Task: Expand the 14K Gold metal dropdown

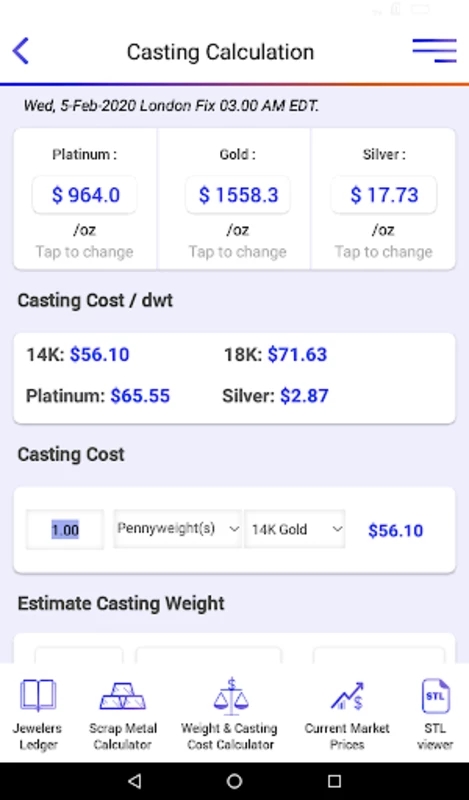Action: click(x=294, y=529)
